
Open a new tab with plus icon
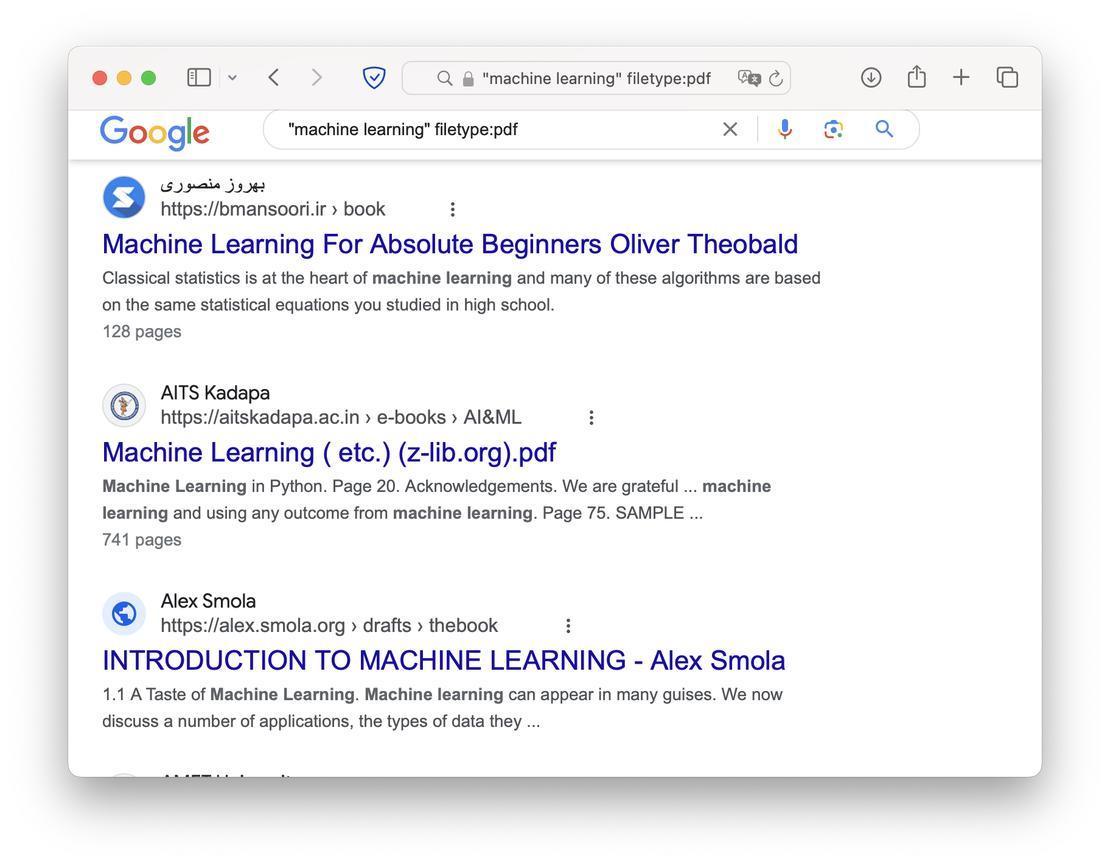pos(961,77)
